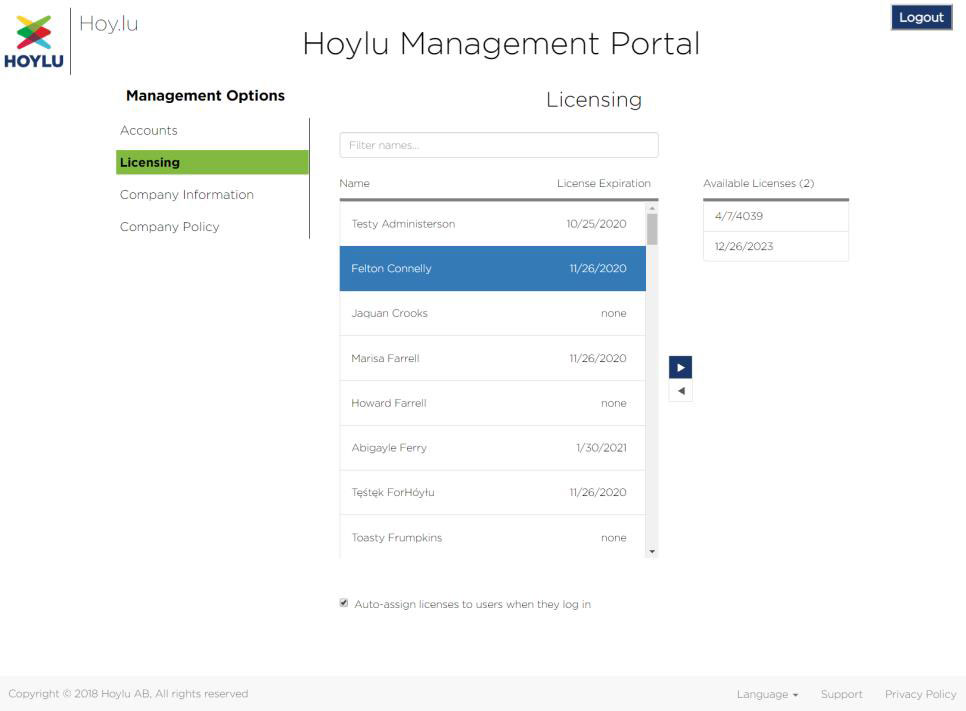The width and height of the screenshot is (966, 711).
Task: Open the Language dropdown in footer
Action: 767,694
